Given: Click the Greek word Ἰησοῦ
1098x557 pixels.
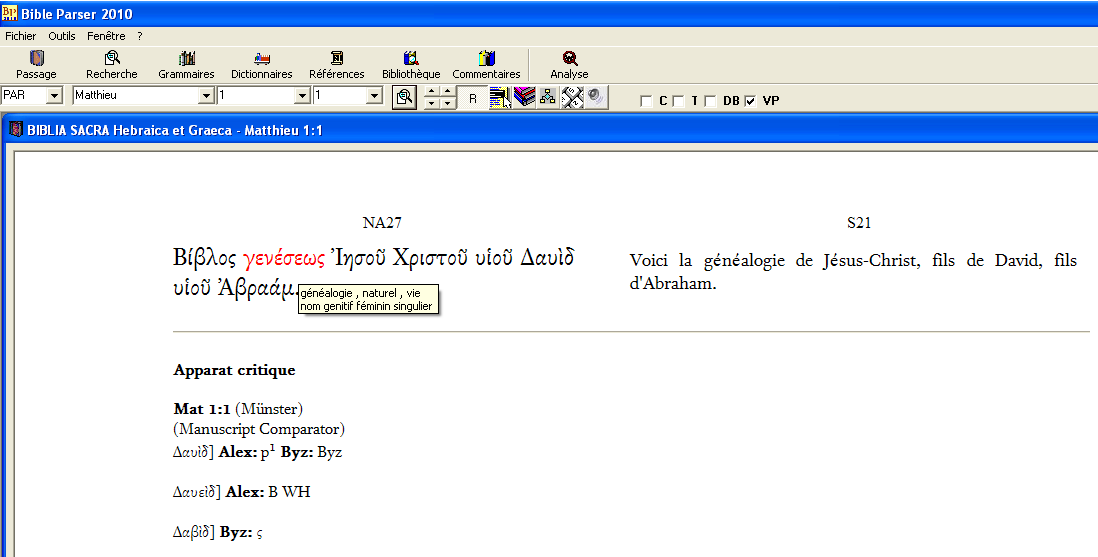Looking at the screenshot, I should coord(358,258).
